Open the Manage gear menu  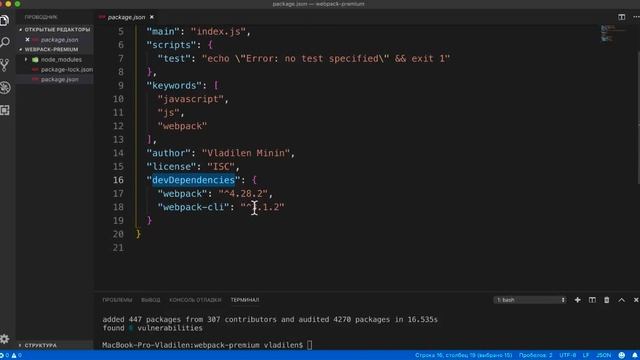pos(5,338)
